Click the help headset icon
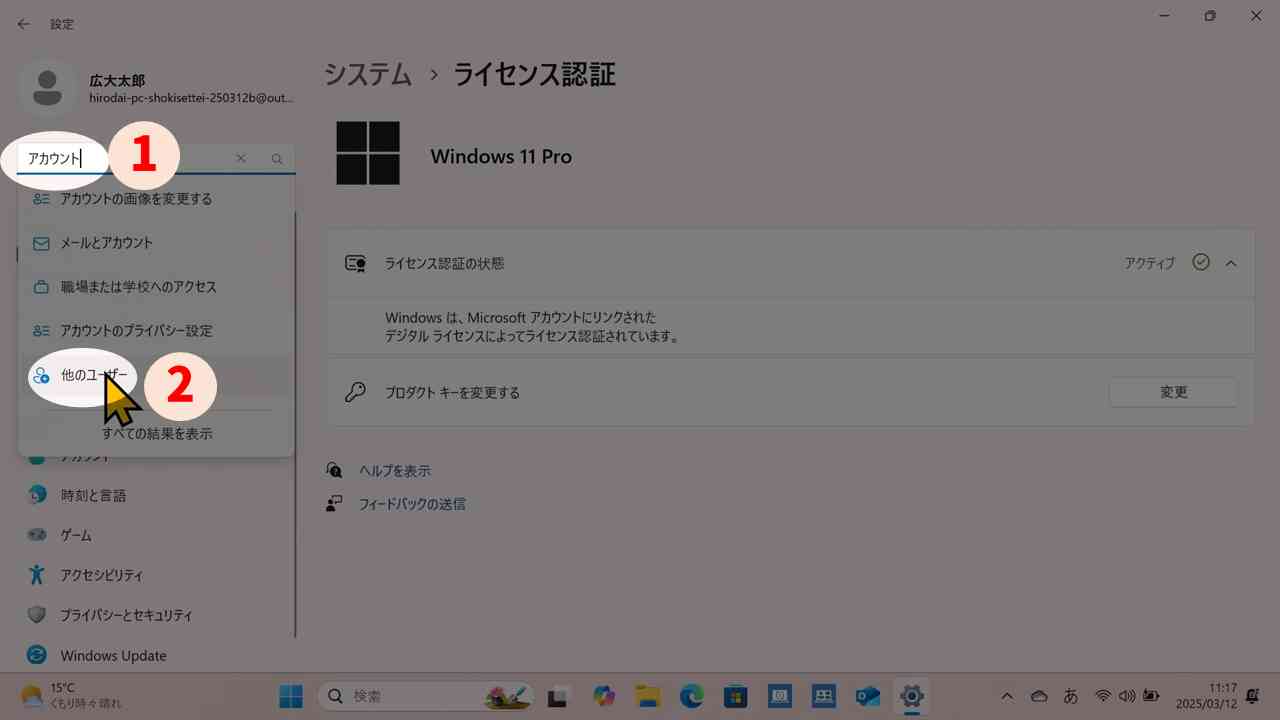The width and height of the screenshot is (1280, 720). click(x=334, y=470)
